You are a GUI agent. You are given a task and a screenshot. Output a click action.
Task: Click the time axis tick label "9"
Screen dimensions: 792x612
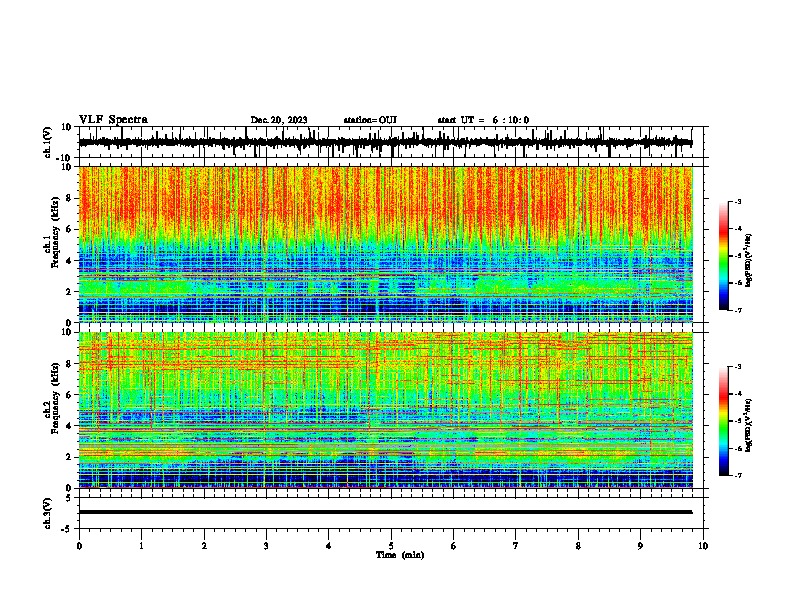coord(640,546)
